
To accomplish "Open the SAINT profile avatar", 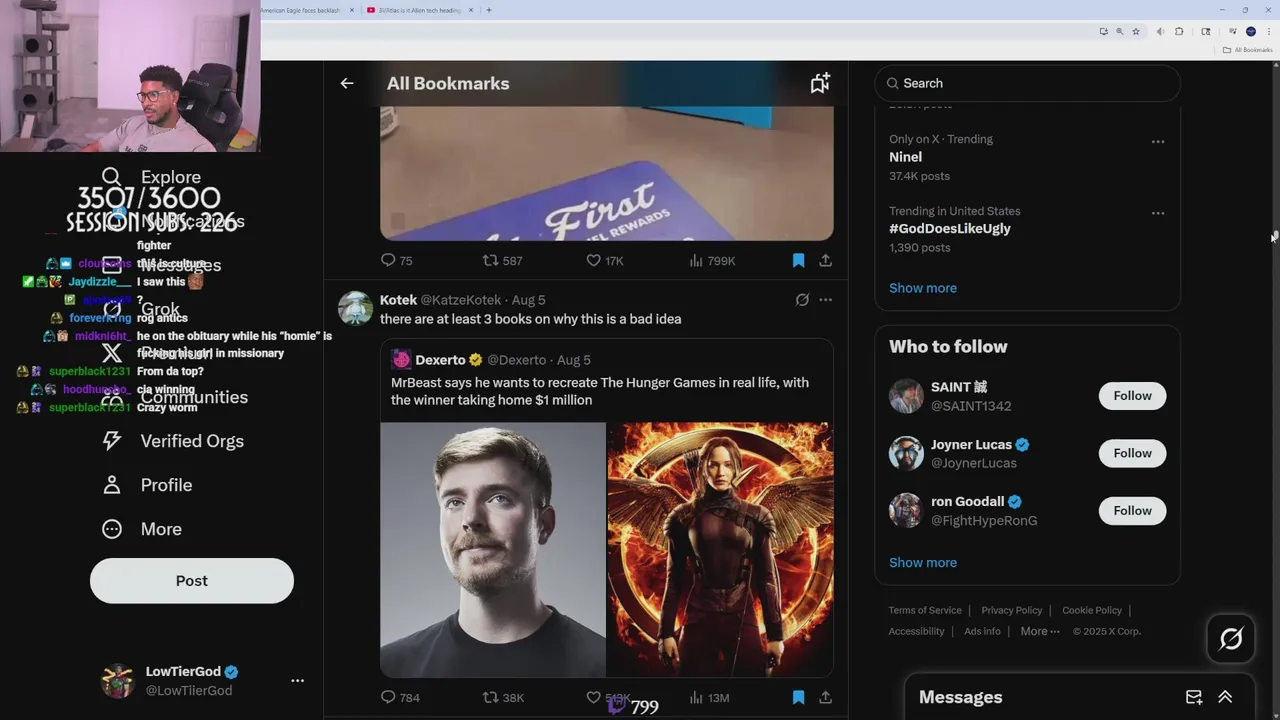I will [906, 396].
